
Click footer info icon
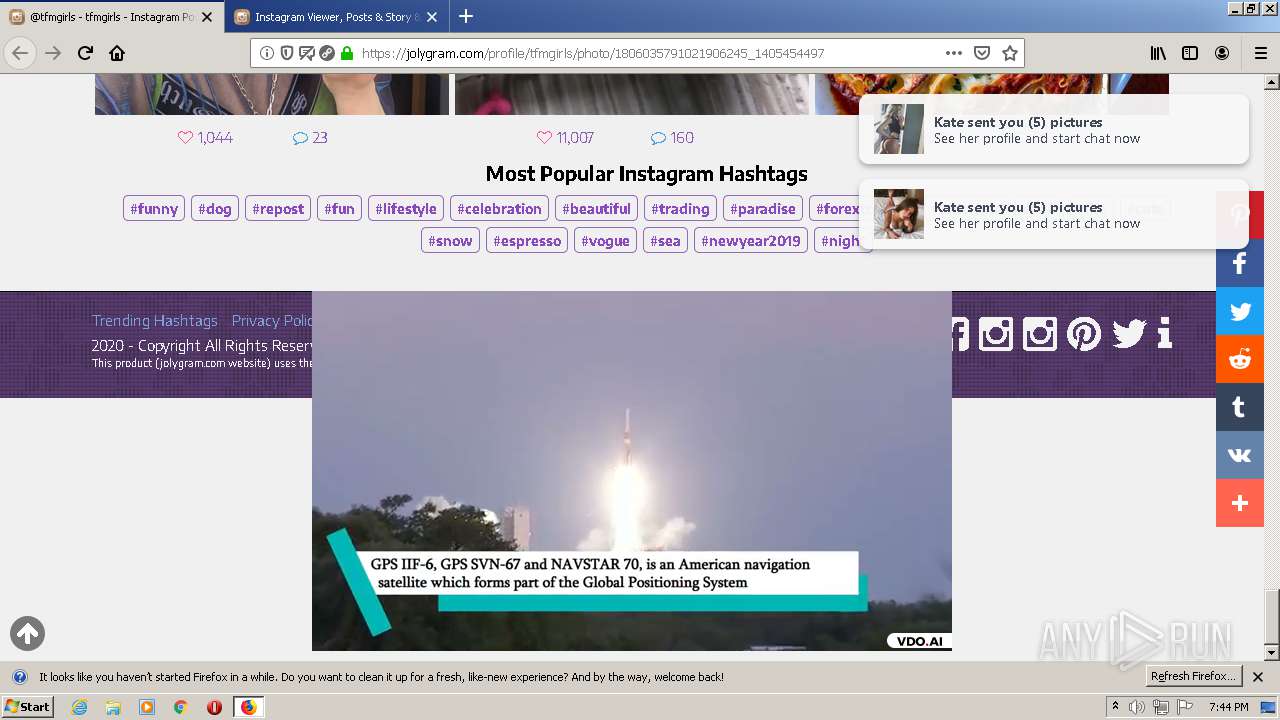pos(1164,333)
